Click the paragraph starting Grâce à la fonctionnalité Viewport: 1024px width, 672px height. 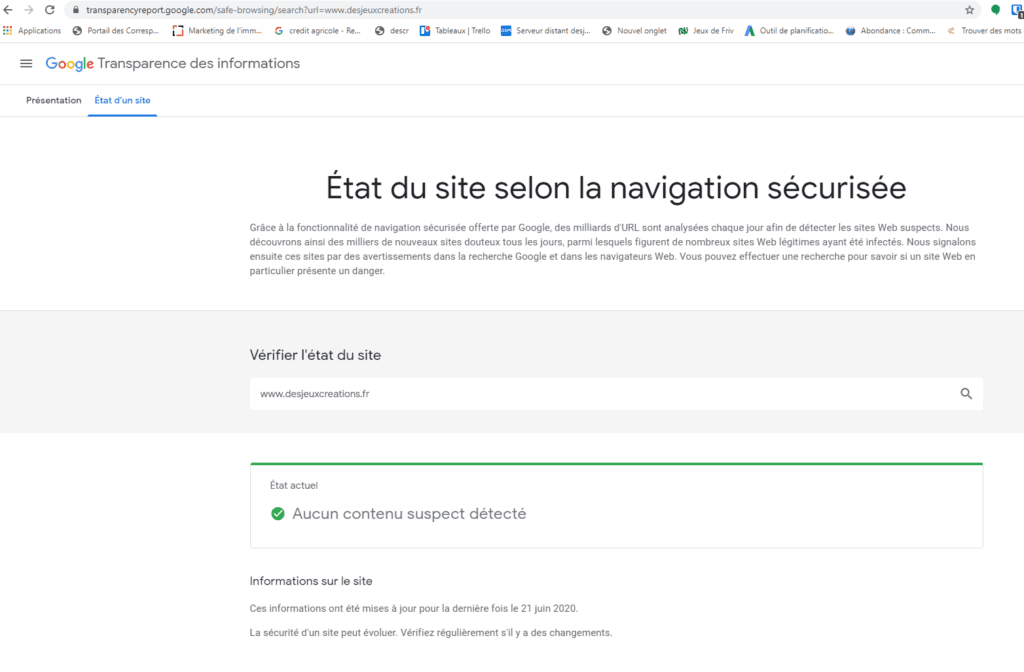tap(613, 249)
